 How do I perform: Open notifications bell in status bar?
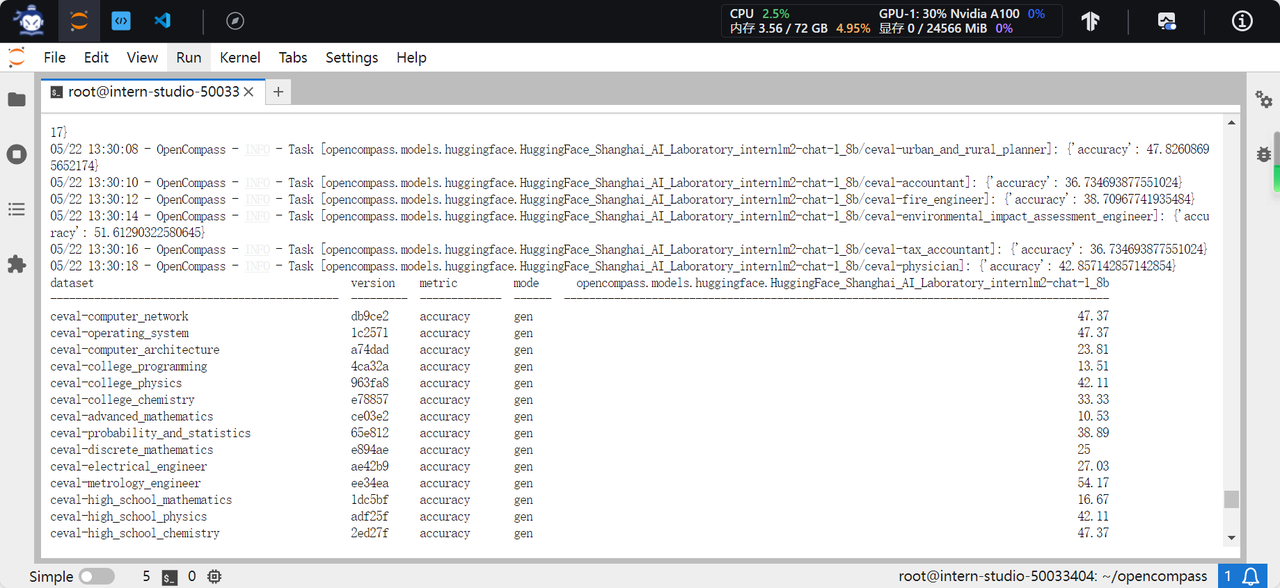coord(1251,577)
